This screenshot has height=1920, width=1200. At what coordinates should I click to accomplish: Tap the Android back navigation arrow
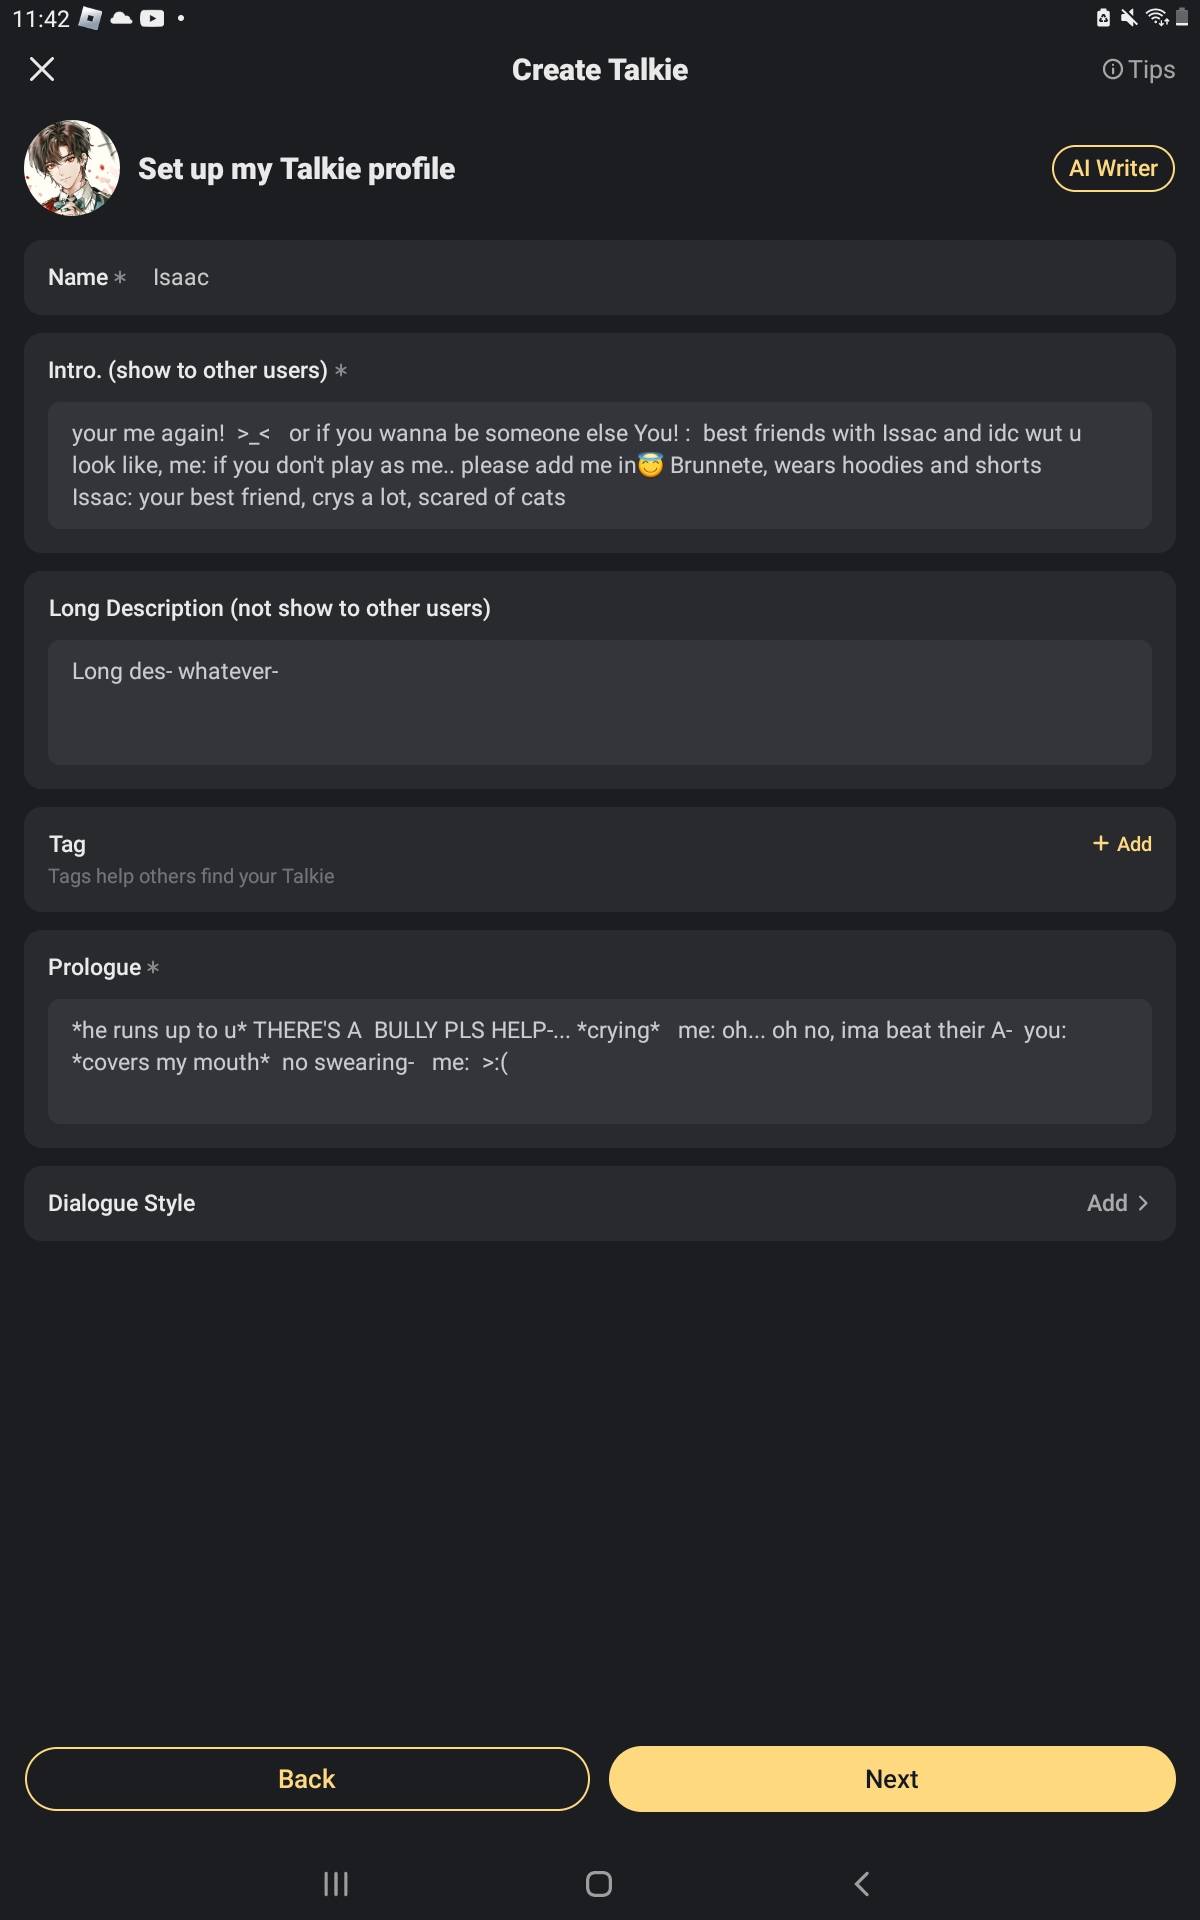point(862,1884)
